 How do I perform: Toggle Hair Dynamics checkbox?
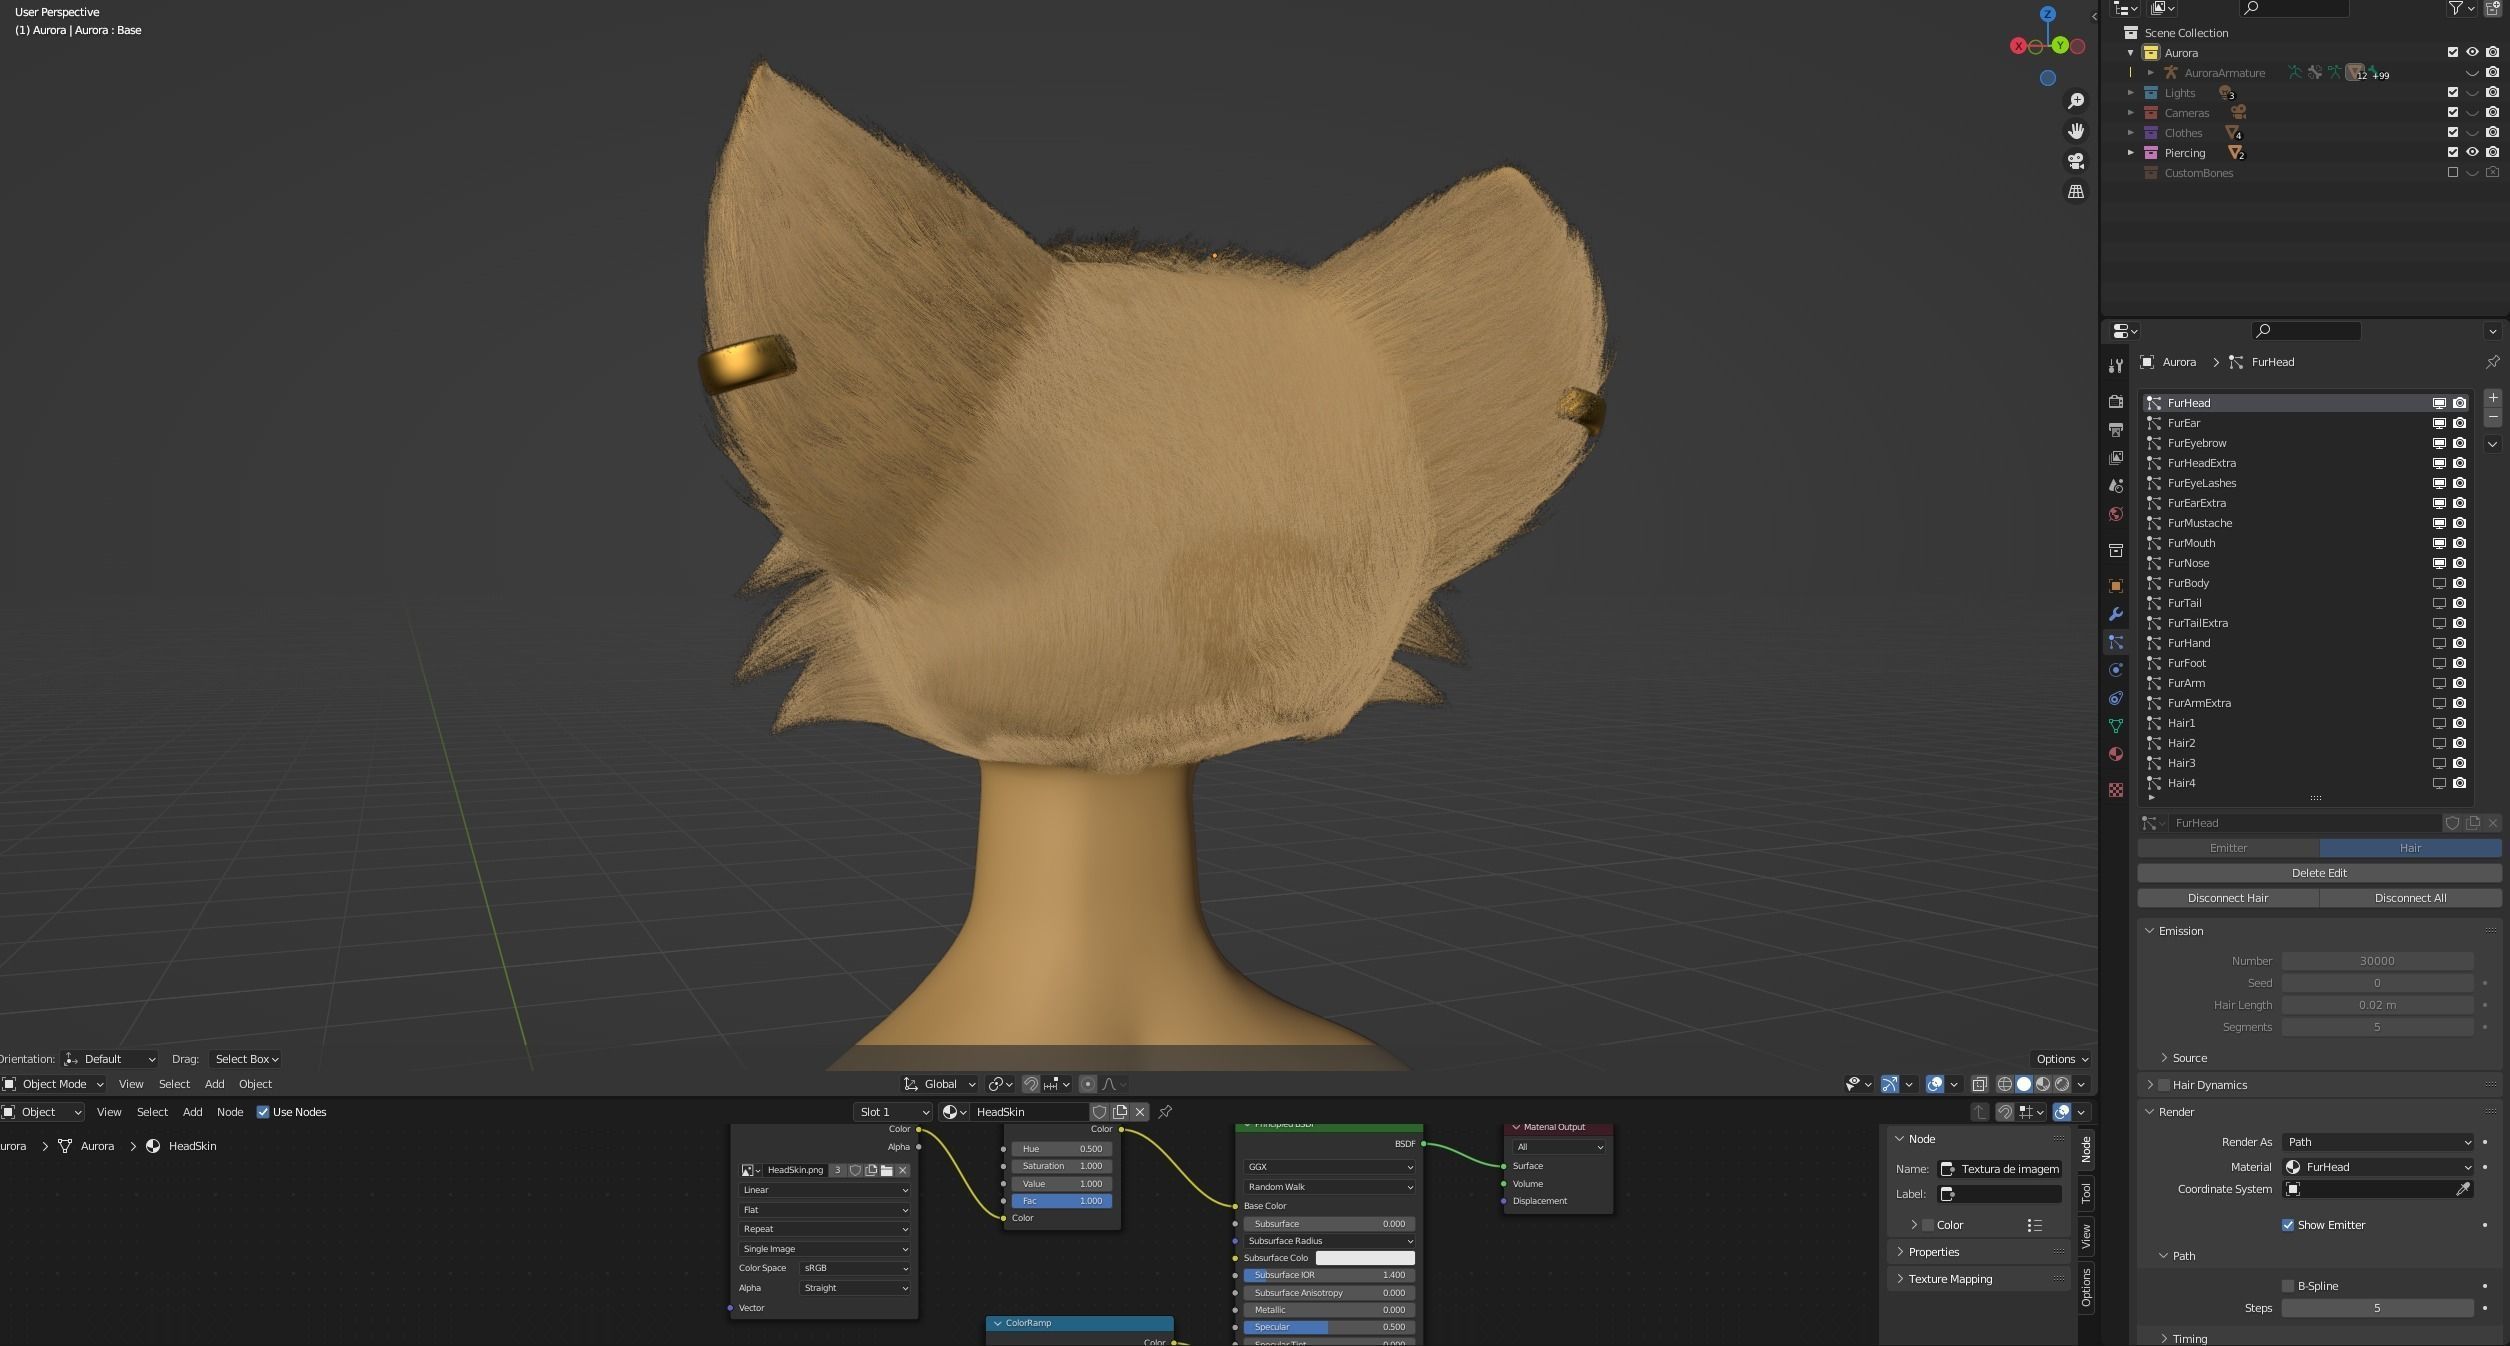click(x=2164, y=1085)
